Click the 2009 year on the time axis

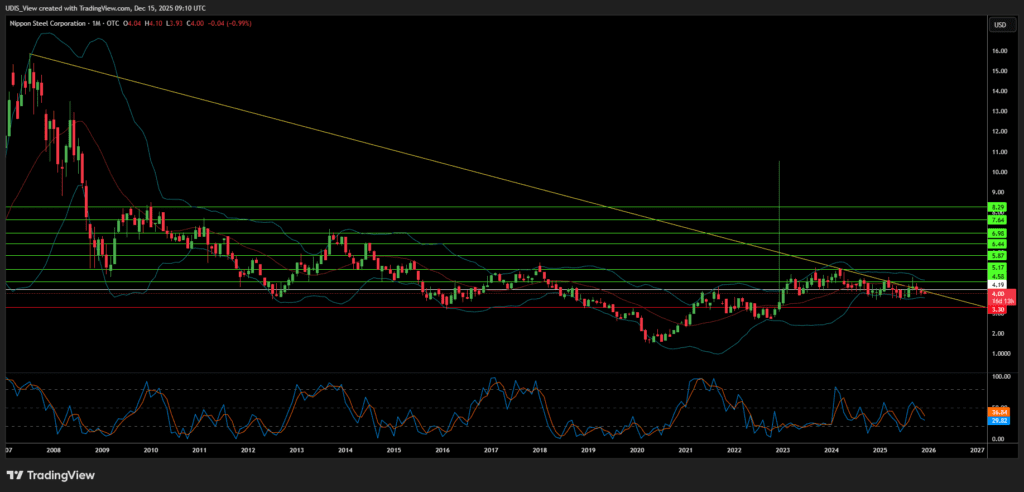pos(101,451)
